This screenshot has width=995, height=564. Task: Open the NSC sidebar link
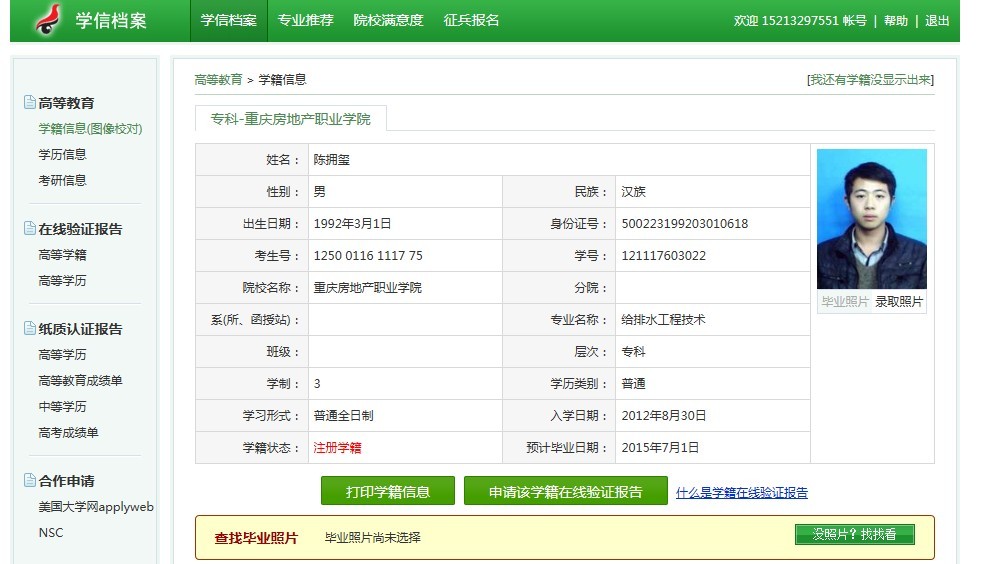[51, 533]
